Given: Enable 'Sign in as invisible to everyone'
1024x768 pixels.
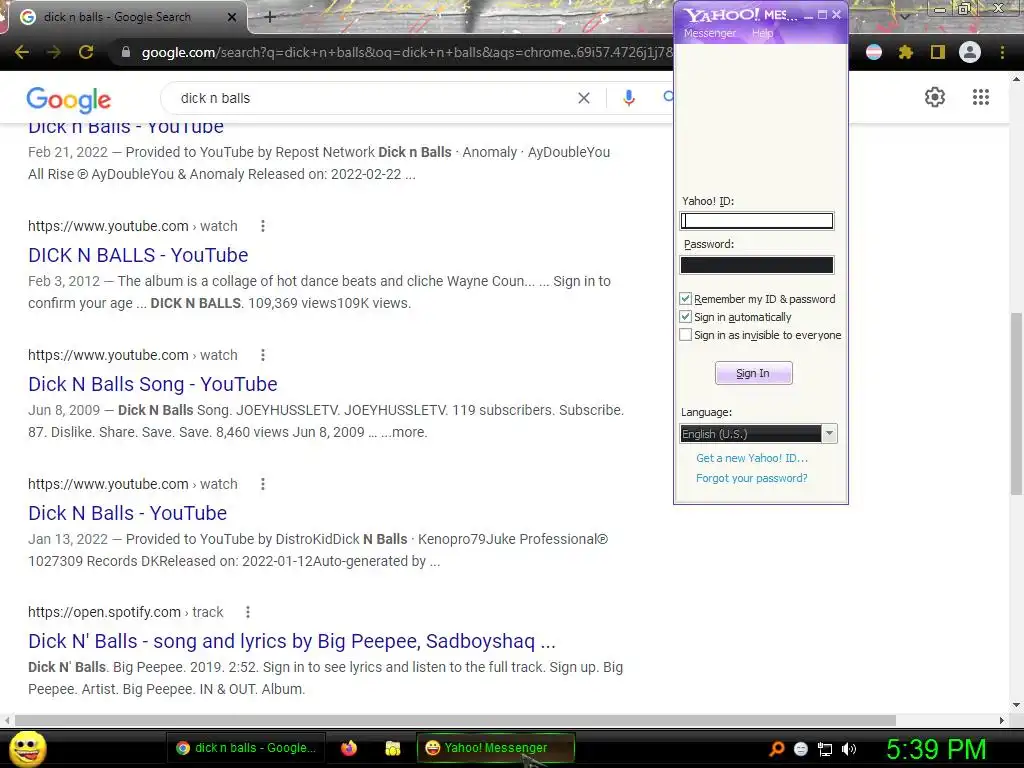Looking at the screenshot, I should [x=685, y=335].
